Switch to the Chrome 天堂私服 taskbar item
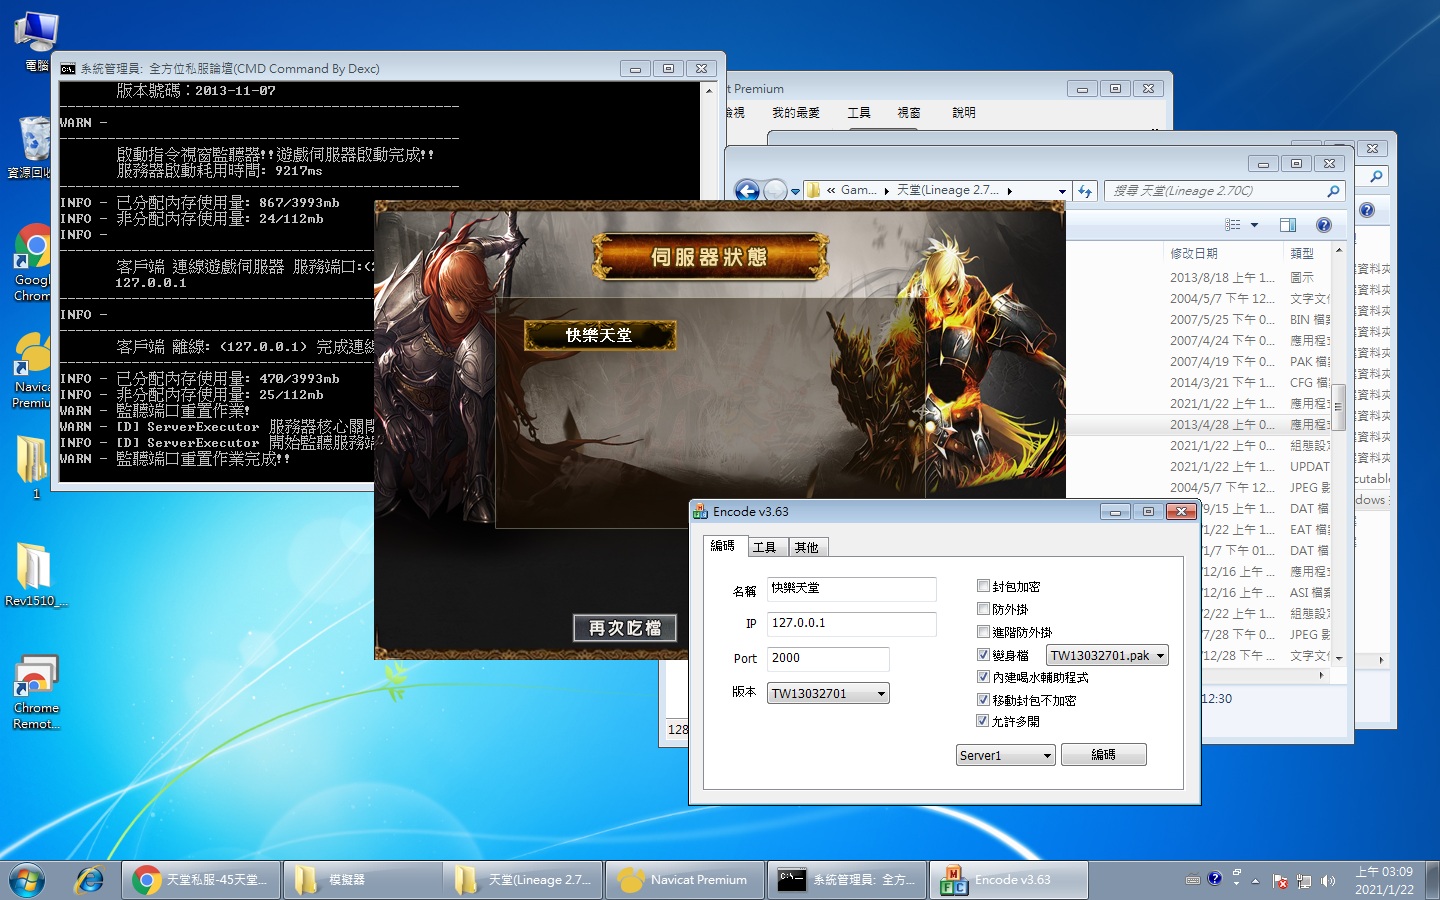This screenshot has width=1440, height=900. [201, 880]
